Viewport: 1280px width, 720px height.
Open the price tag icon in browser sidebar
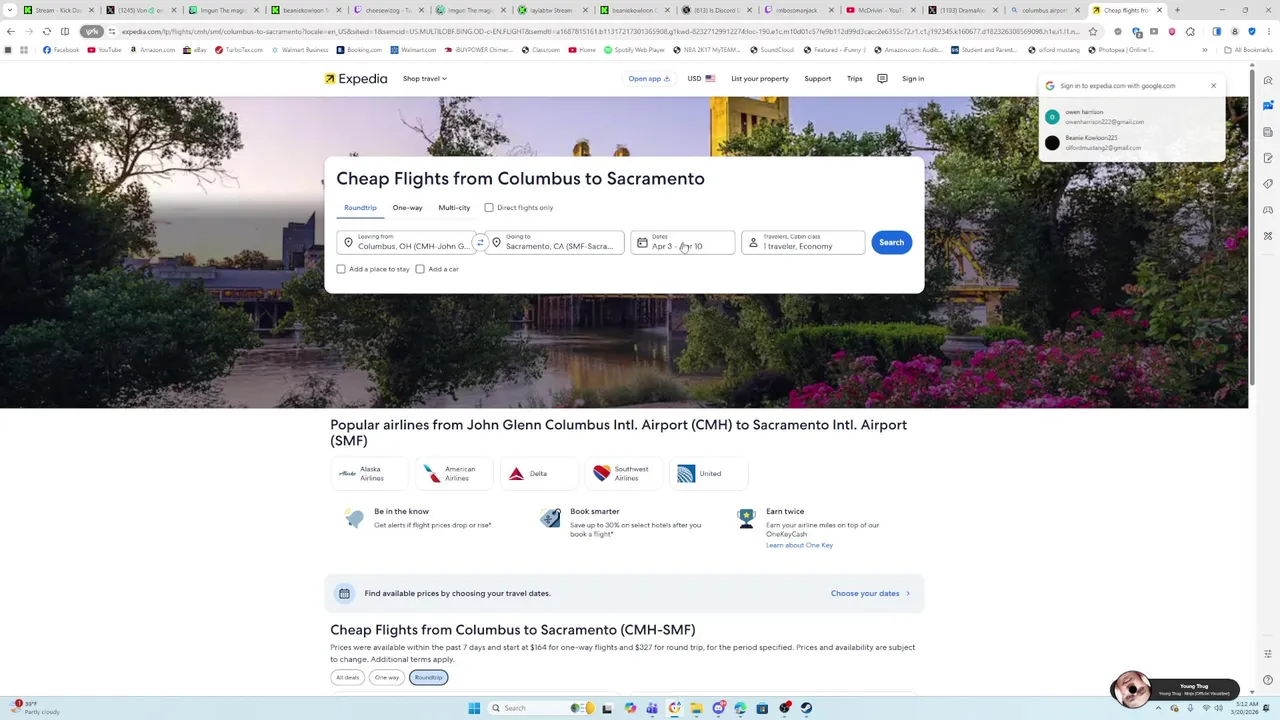pos(1268,184)
